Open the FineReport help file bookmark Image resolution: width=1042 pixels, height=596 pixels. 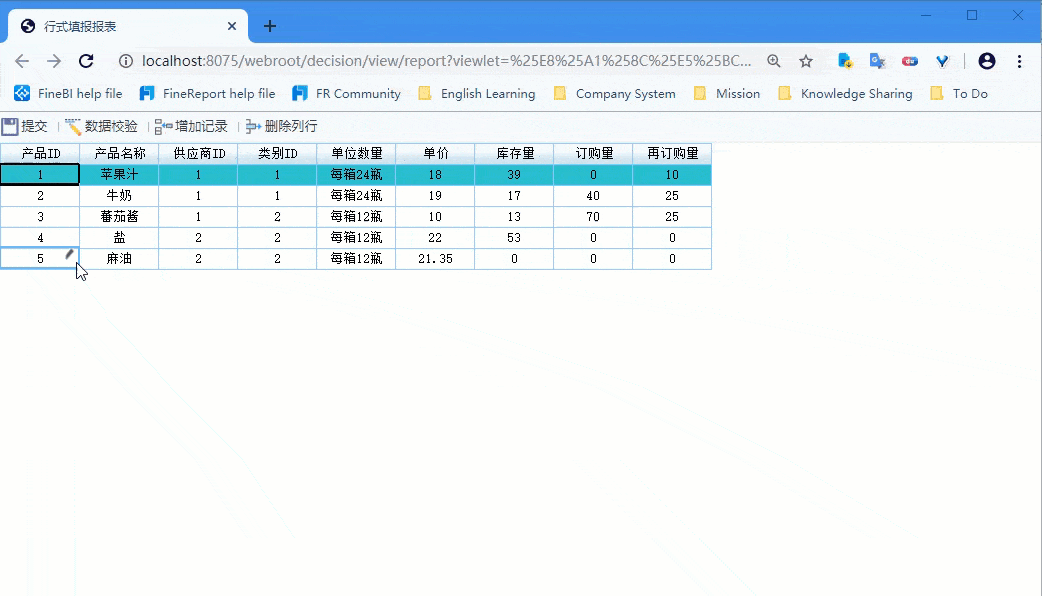tap(207, 93)
